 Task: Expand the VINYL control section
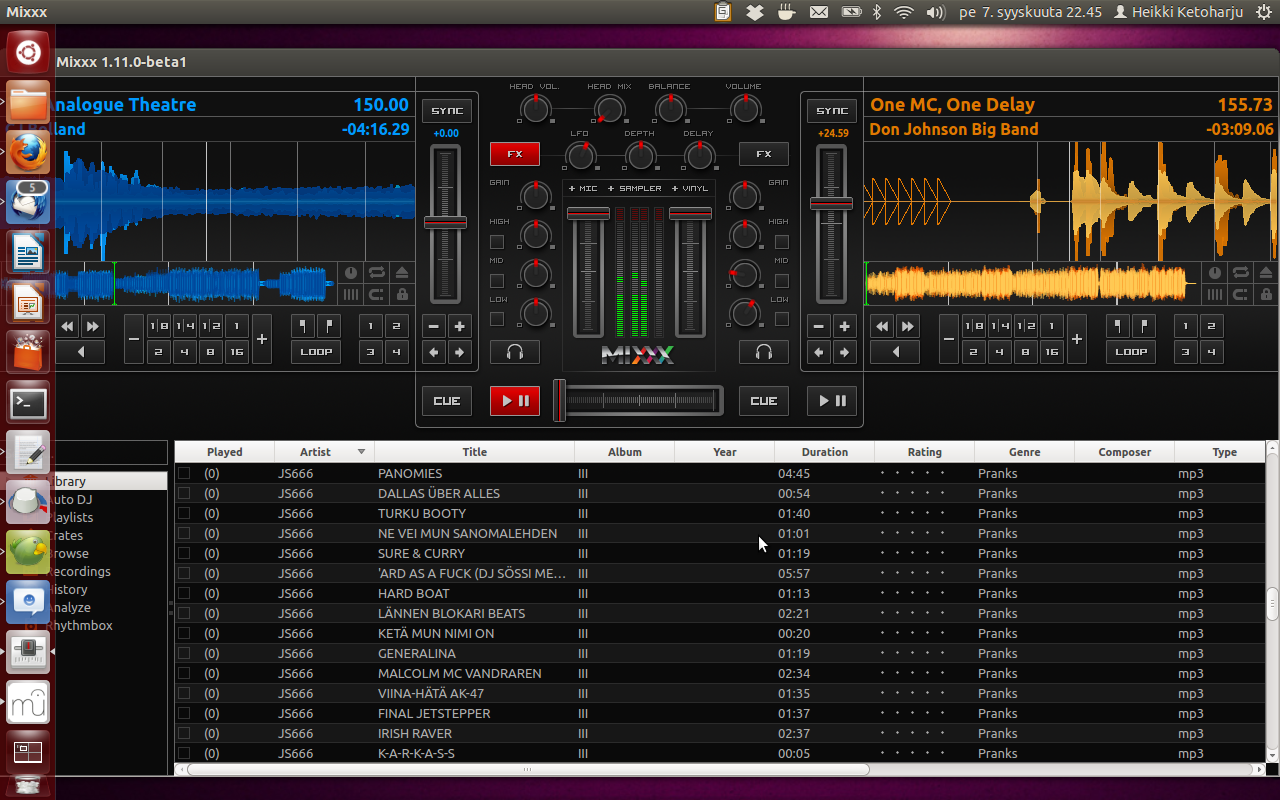(689, 189)
